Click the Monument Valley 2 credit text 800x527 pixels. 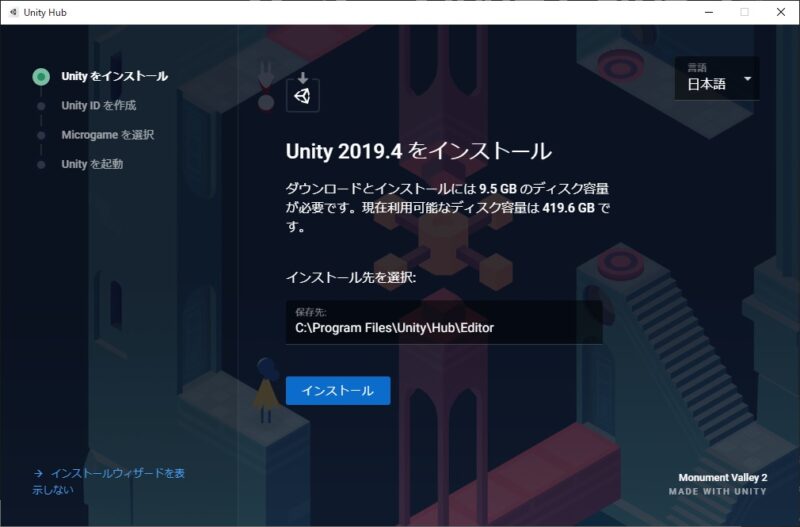pyautogui.click(x=722, y=478)
